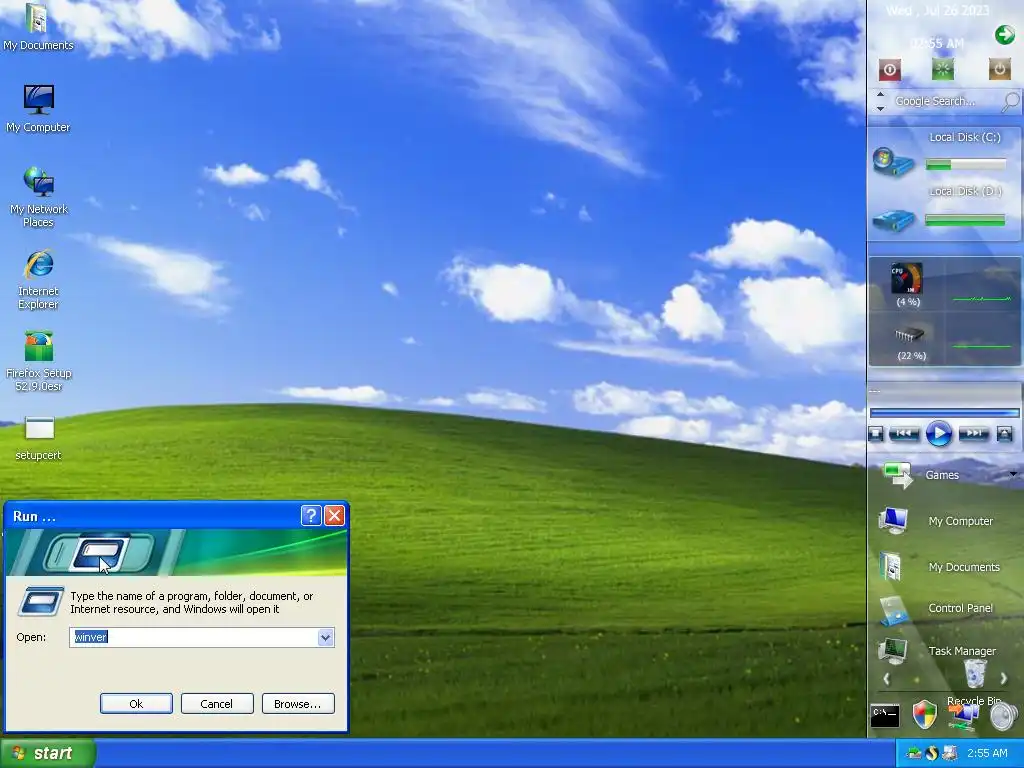Open My Computer icon on desktop
This screenshot has height=768, width=1024.
[x=38, y=108]
